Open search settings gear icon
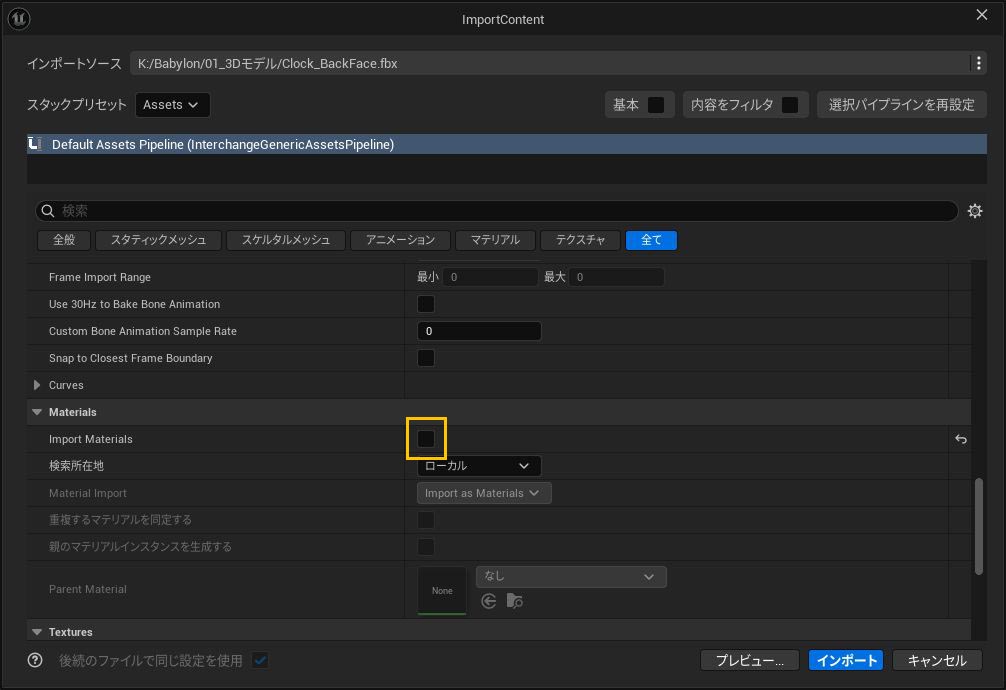1006x690 pixels. click(975, 211)
